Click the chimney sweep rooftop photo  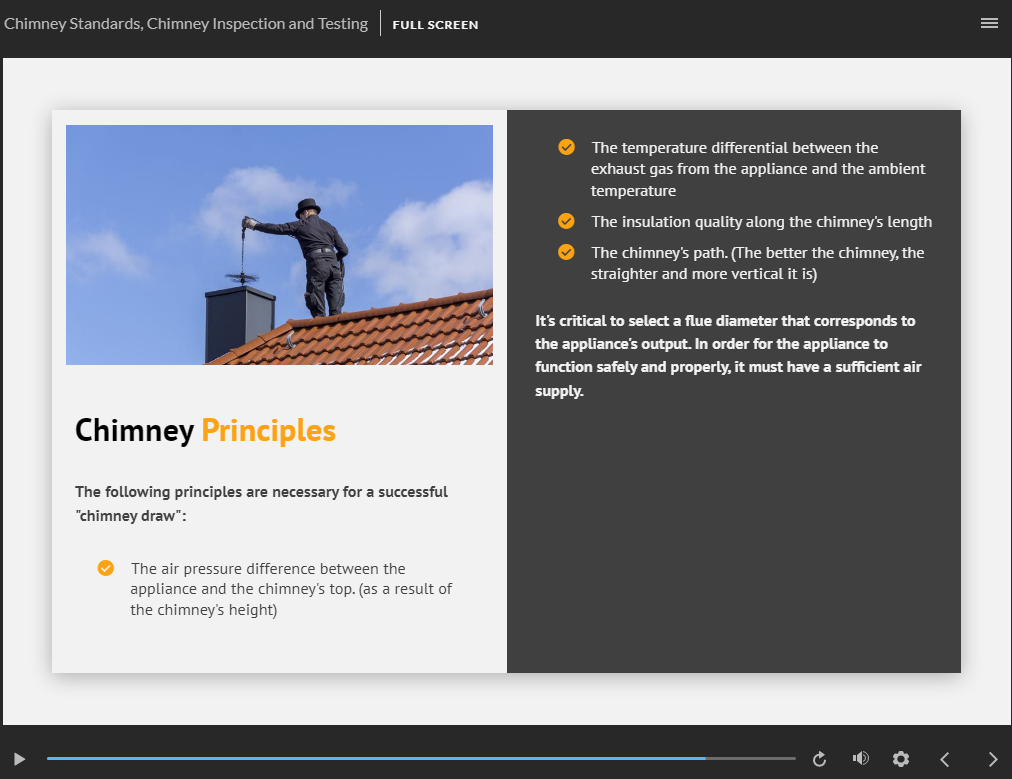[x=279, y=244]
